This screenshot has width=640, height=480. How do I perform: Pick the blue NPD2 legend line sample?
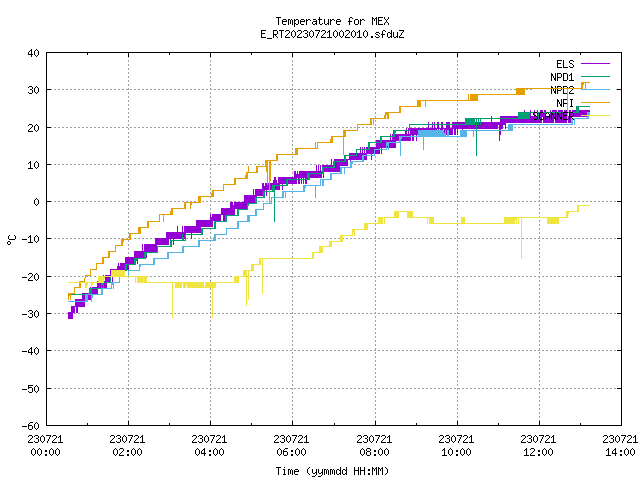click(595, 89)
